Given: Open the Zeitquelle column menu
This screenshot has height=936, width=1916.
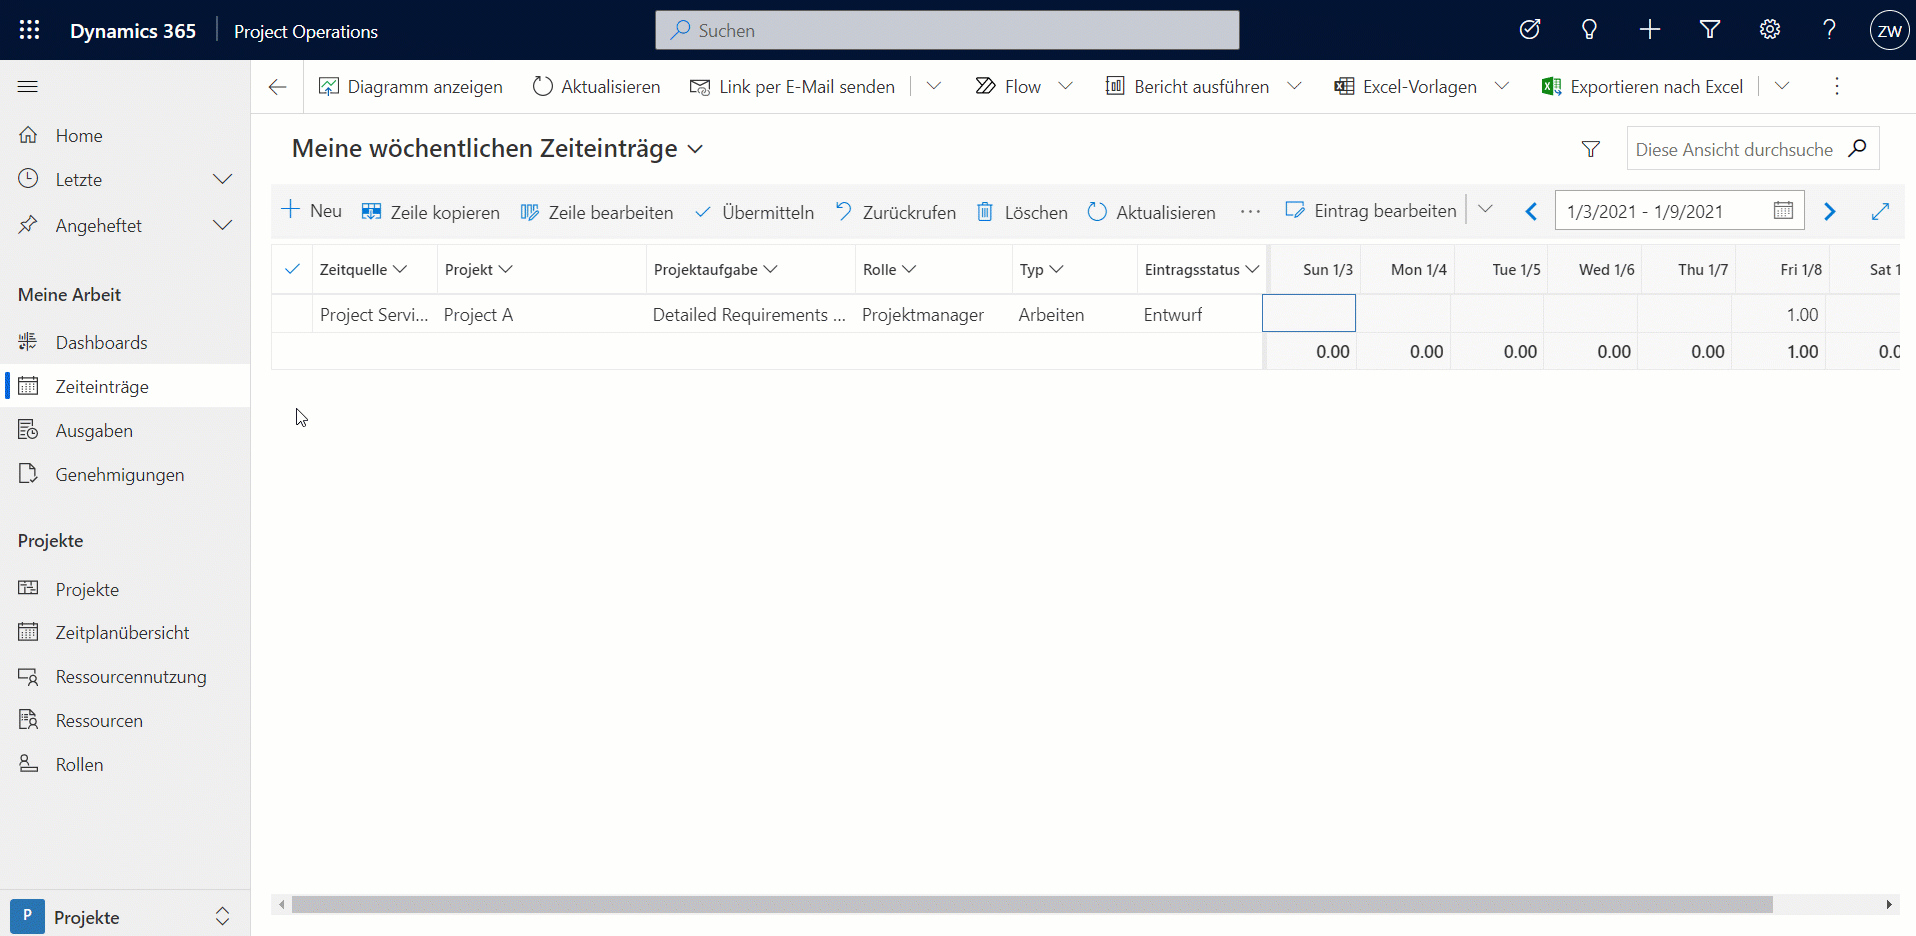Looking at the screenshot, I should (364, 269).
